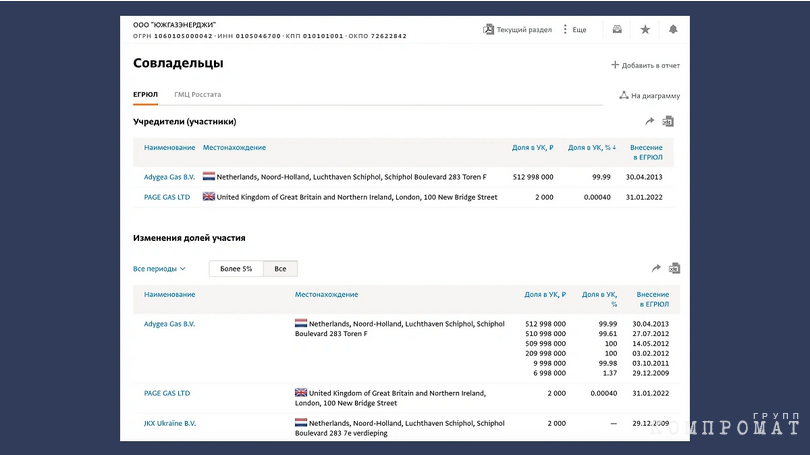This screenshot has height=455, width=810.
Task: Sort share changes by Доля в УК, ₽ header
Action: click(x=545, y=294)
